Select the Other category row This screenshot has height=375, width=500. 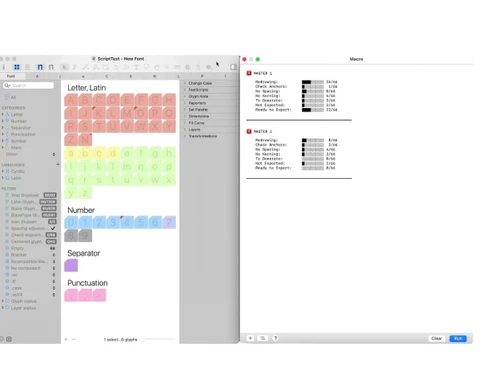pyautogui.click(x=29, y=154)
